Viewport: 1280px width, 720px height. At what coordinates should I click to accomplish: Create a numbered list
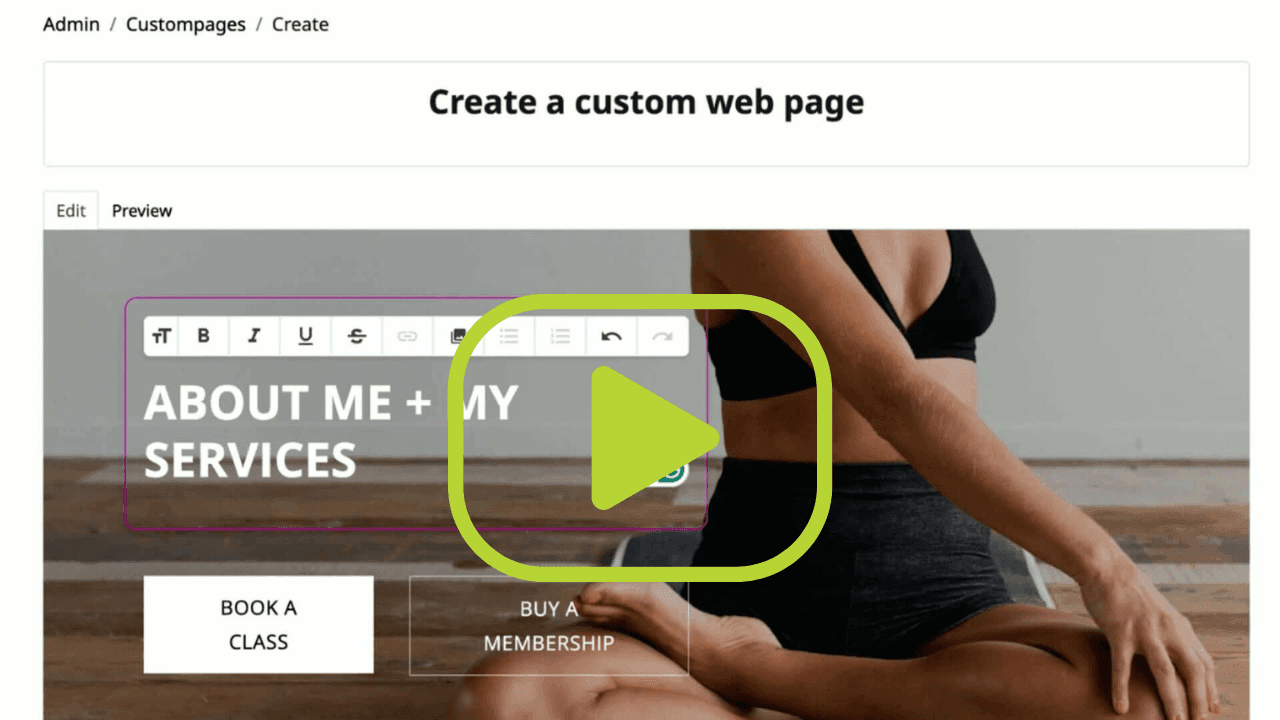coord(560,336)
